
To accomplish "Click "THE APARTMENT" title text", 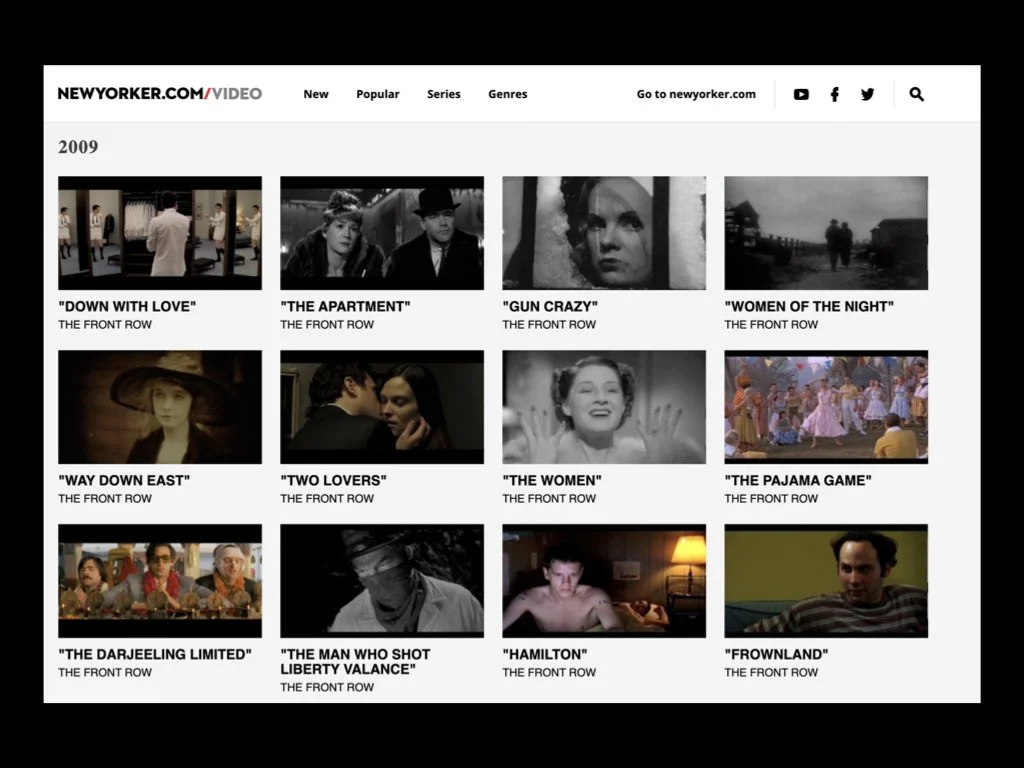I will coord(345,306).
